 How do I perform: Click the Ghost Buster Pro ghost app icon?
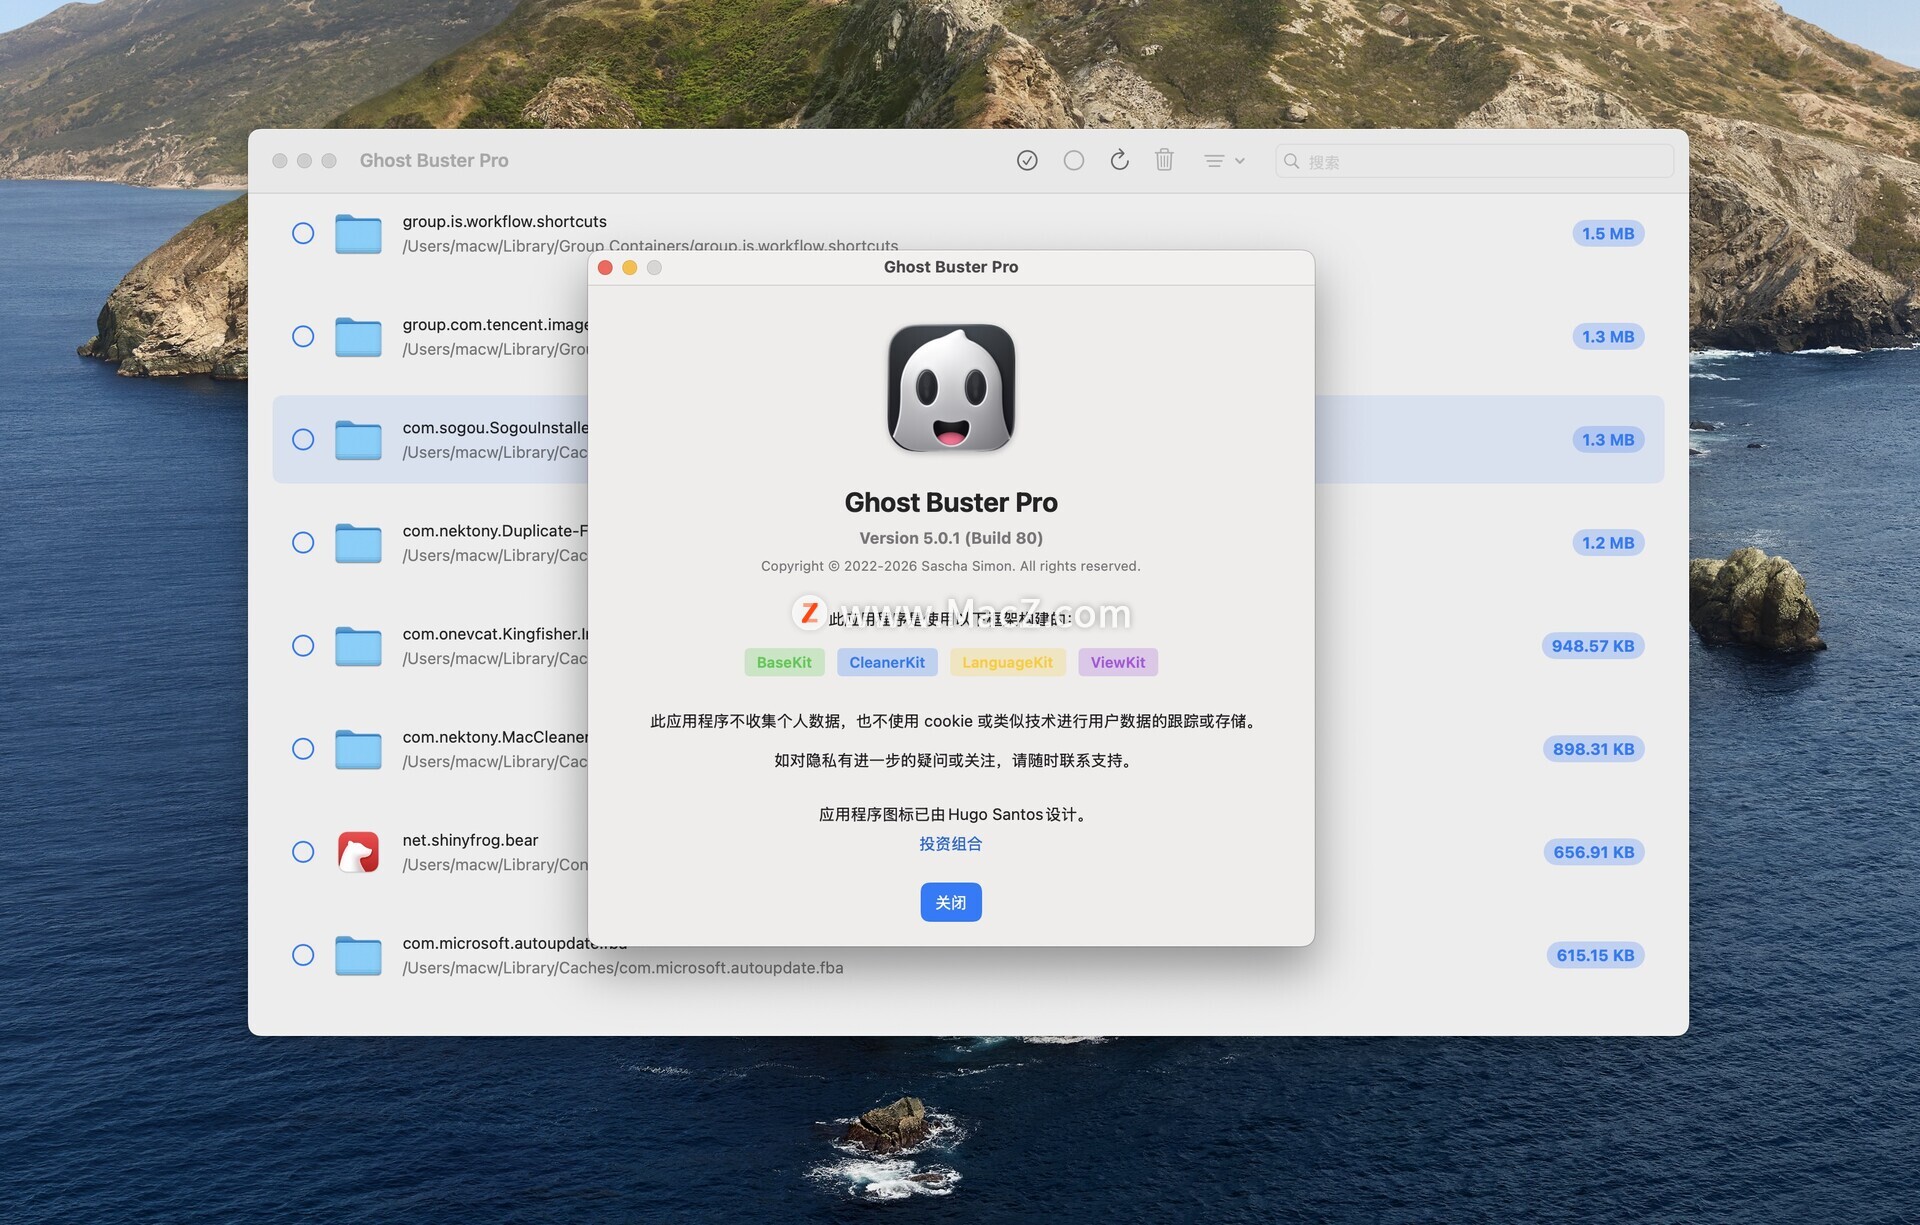[951, 388]
